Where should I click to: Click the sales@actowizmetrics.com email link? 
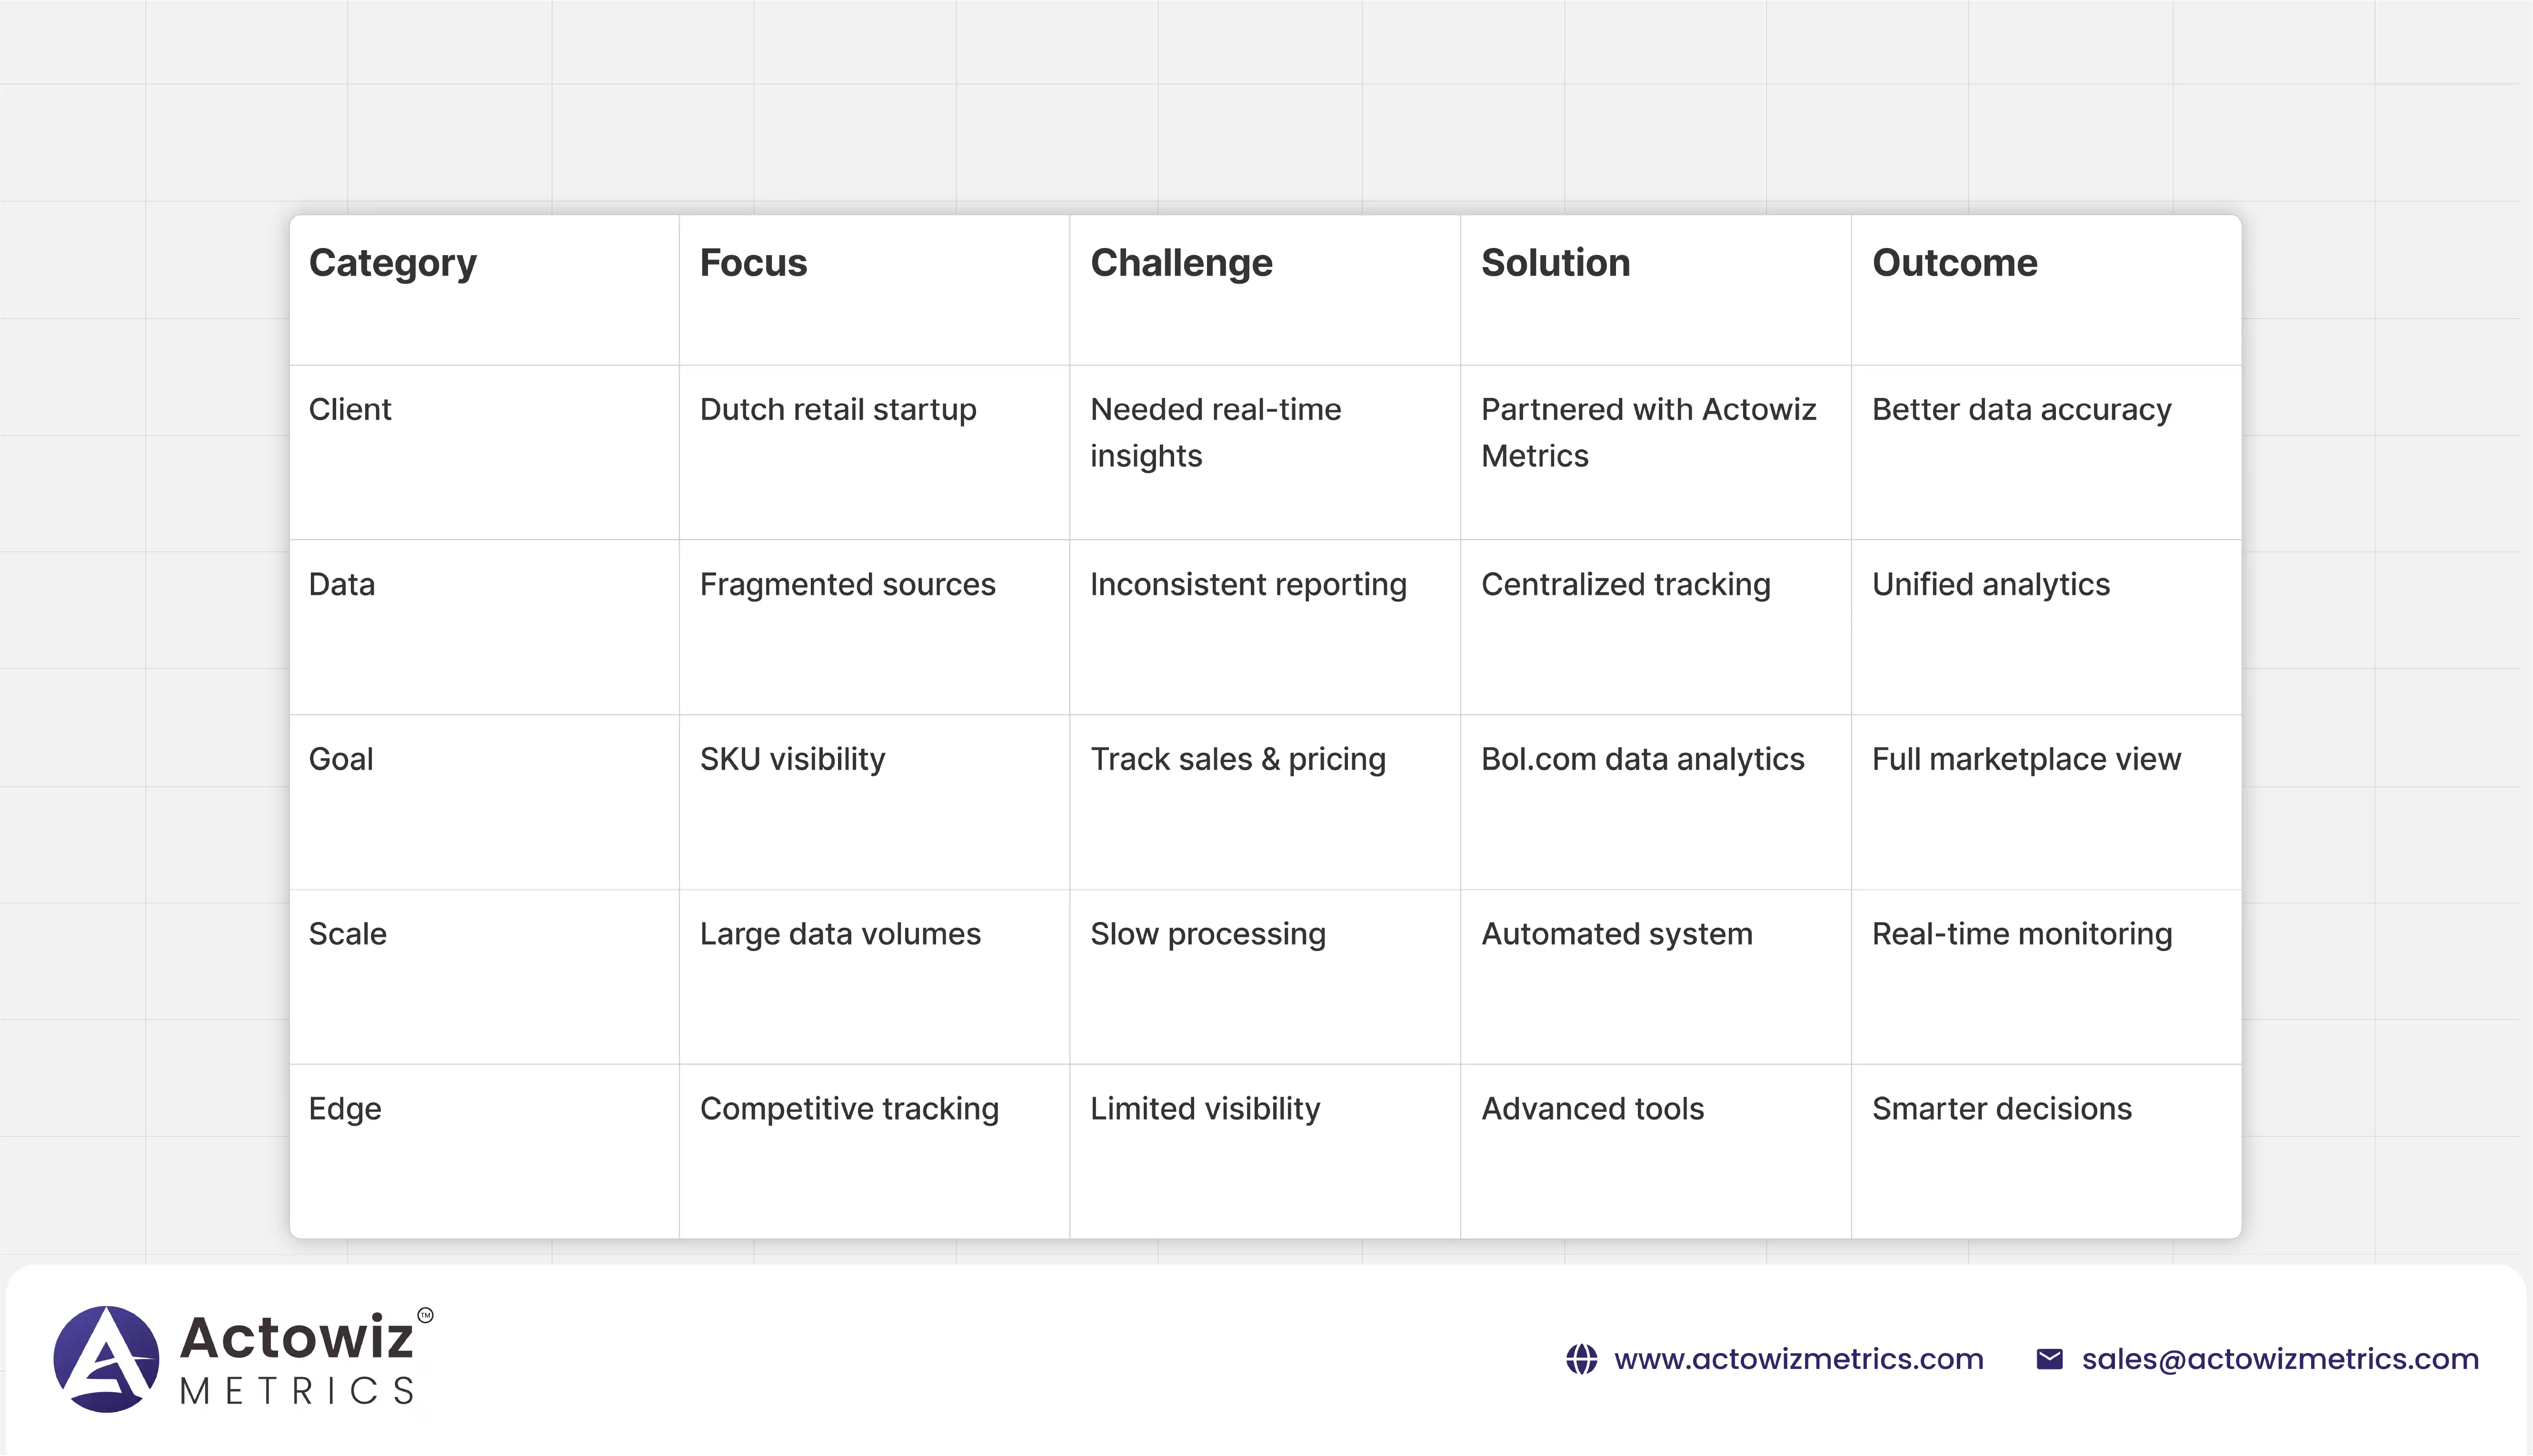click(x=2280, y=1359)
